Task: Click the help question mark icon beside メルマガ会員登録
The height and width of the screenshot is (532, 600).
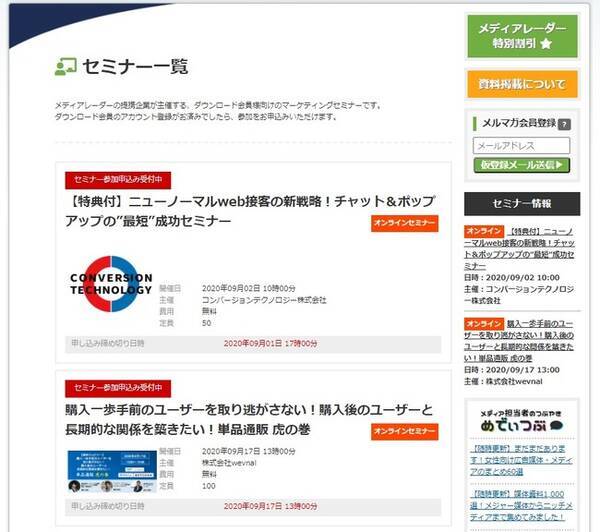Action: (564, 124)
